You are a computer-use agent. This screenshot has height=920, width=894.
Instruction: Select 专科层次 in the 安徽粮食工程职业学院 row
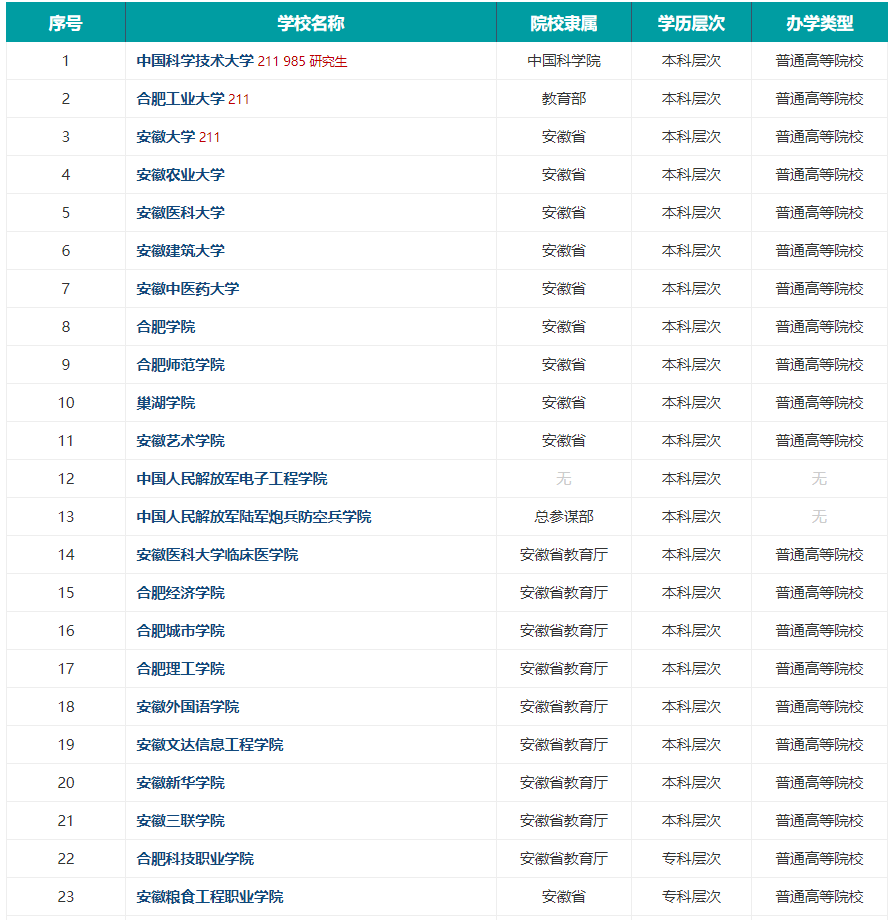[x=691, y=897]
